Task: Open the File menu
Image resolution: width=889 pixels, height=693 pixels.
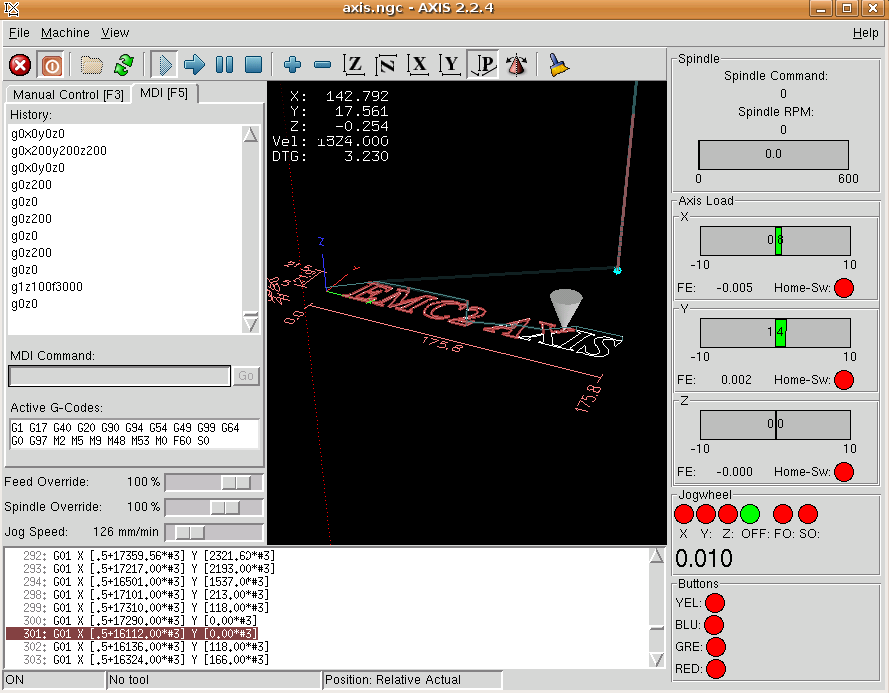Action: coord(19,33)
